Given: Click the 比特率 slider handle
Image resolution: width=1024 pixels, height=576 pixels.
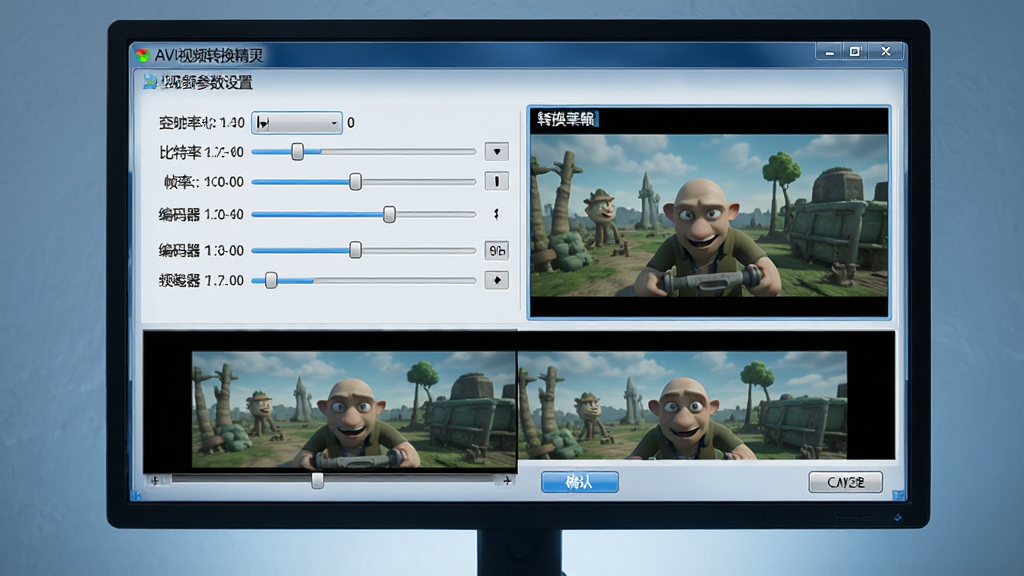Looking at the screenshot, I should (297, 152).
